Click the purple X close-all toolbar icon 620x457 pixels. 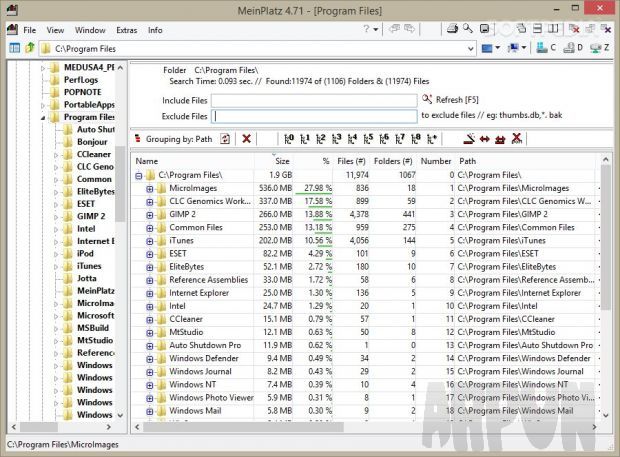pos(605,28)
